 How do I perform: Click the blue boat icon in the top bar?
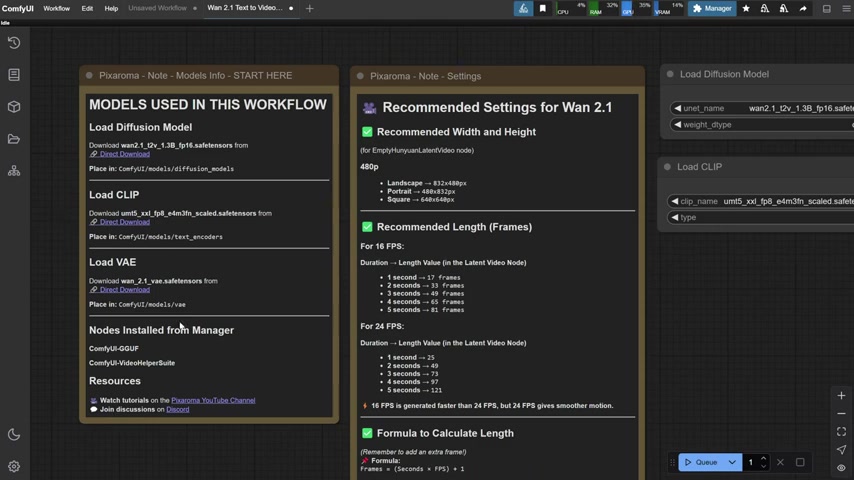point(523,8)
